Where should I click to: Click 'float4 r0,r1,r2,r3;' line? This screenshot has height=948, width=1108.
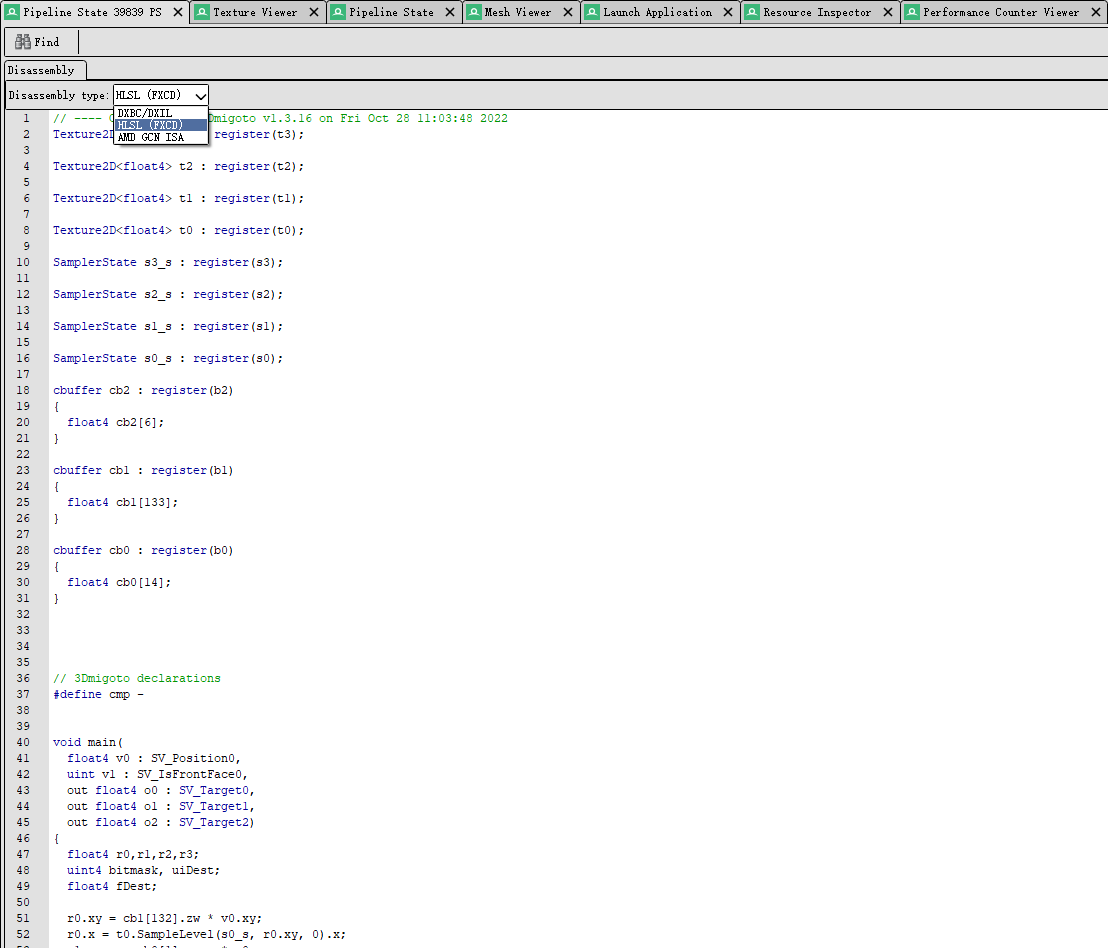133,854
